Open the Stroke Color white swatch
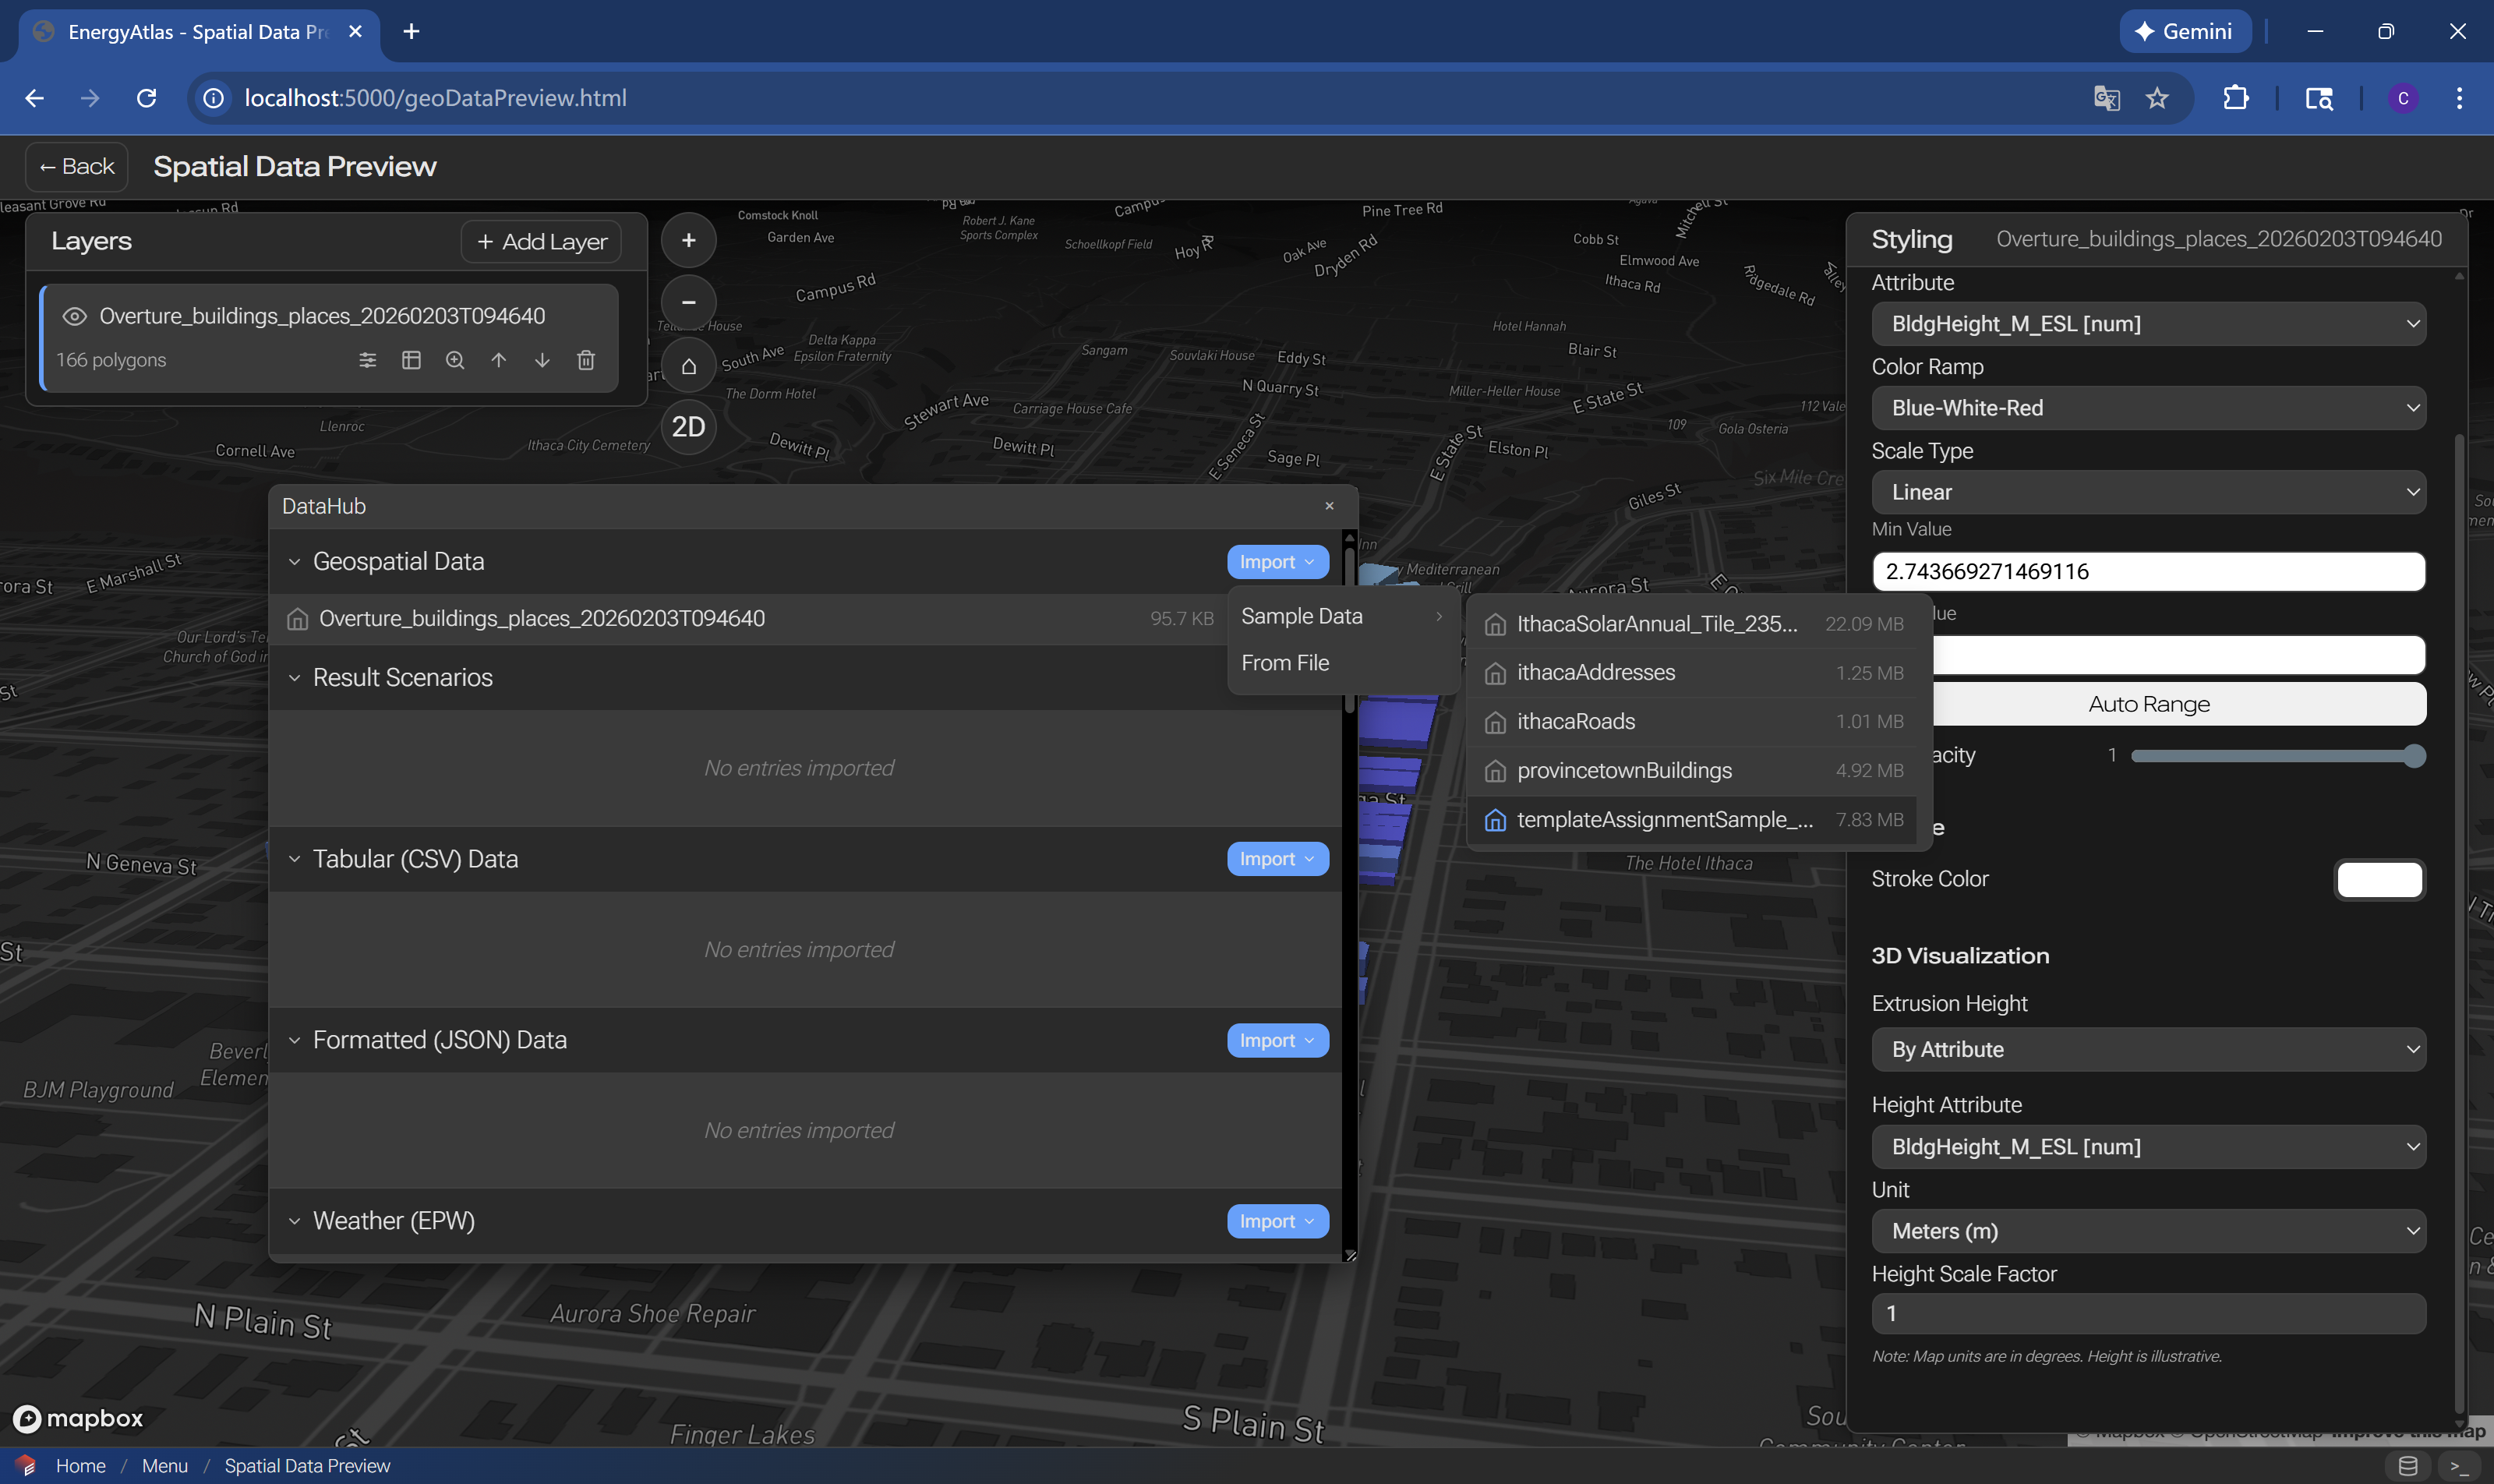The image size is (2494, 1484). coord(2379,879)
